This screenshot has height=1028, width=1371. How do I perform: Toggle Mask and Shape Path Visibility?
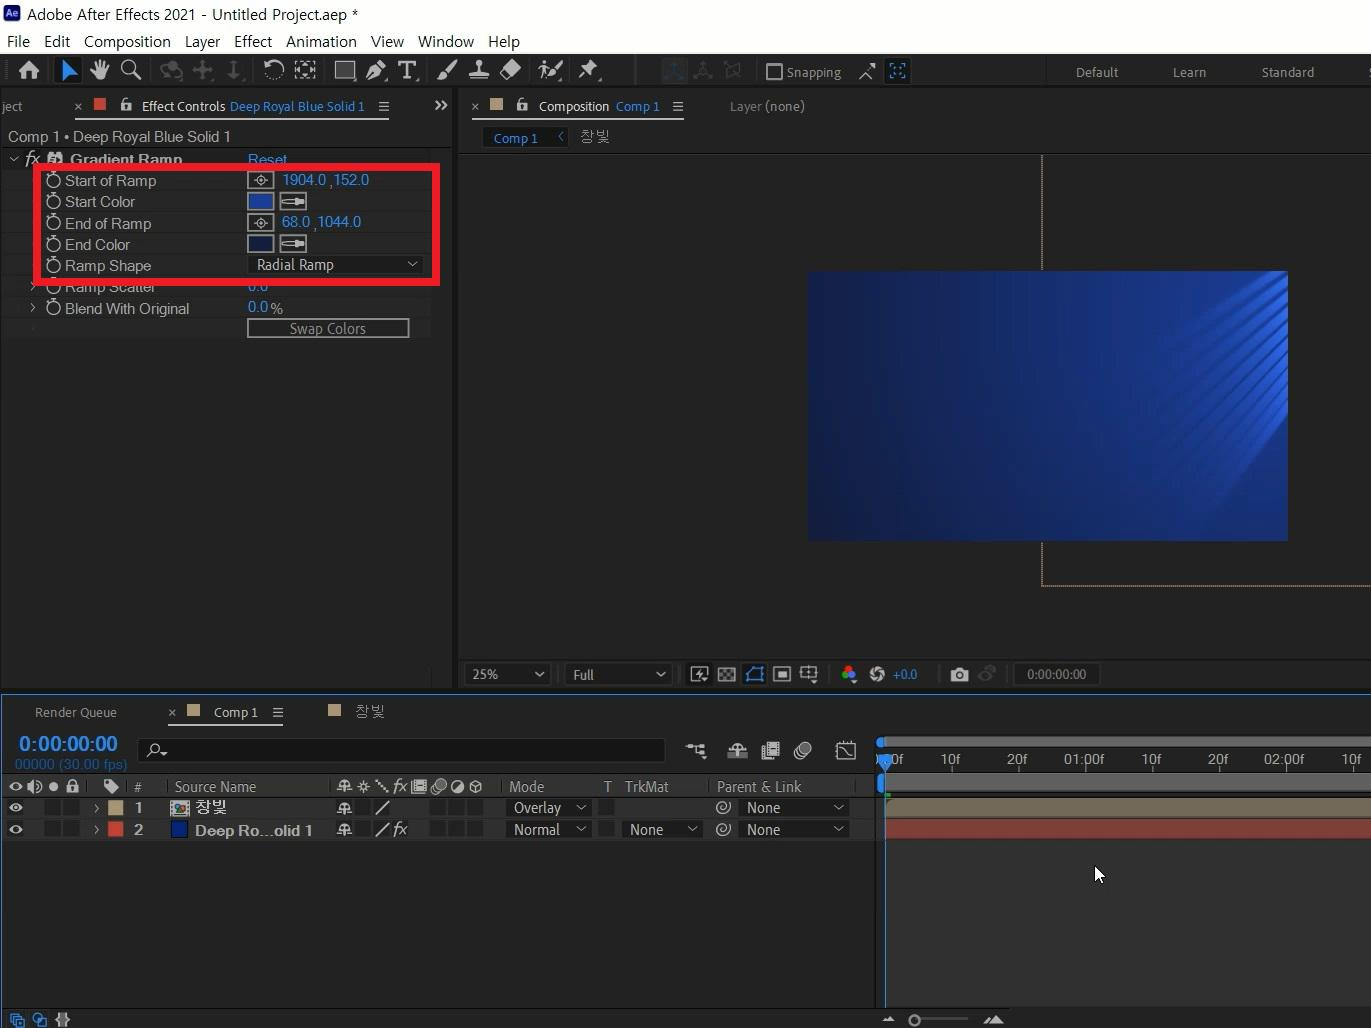click(x=755, y=674)
